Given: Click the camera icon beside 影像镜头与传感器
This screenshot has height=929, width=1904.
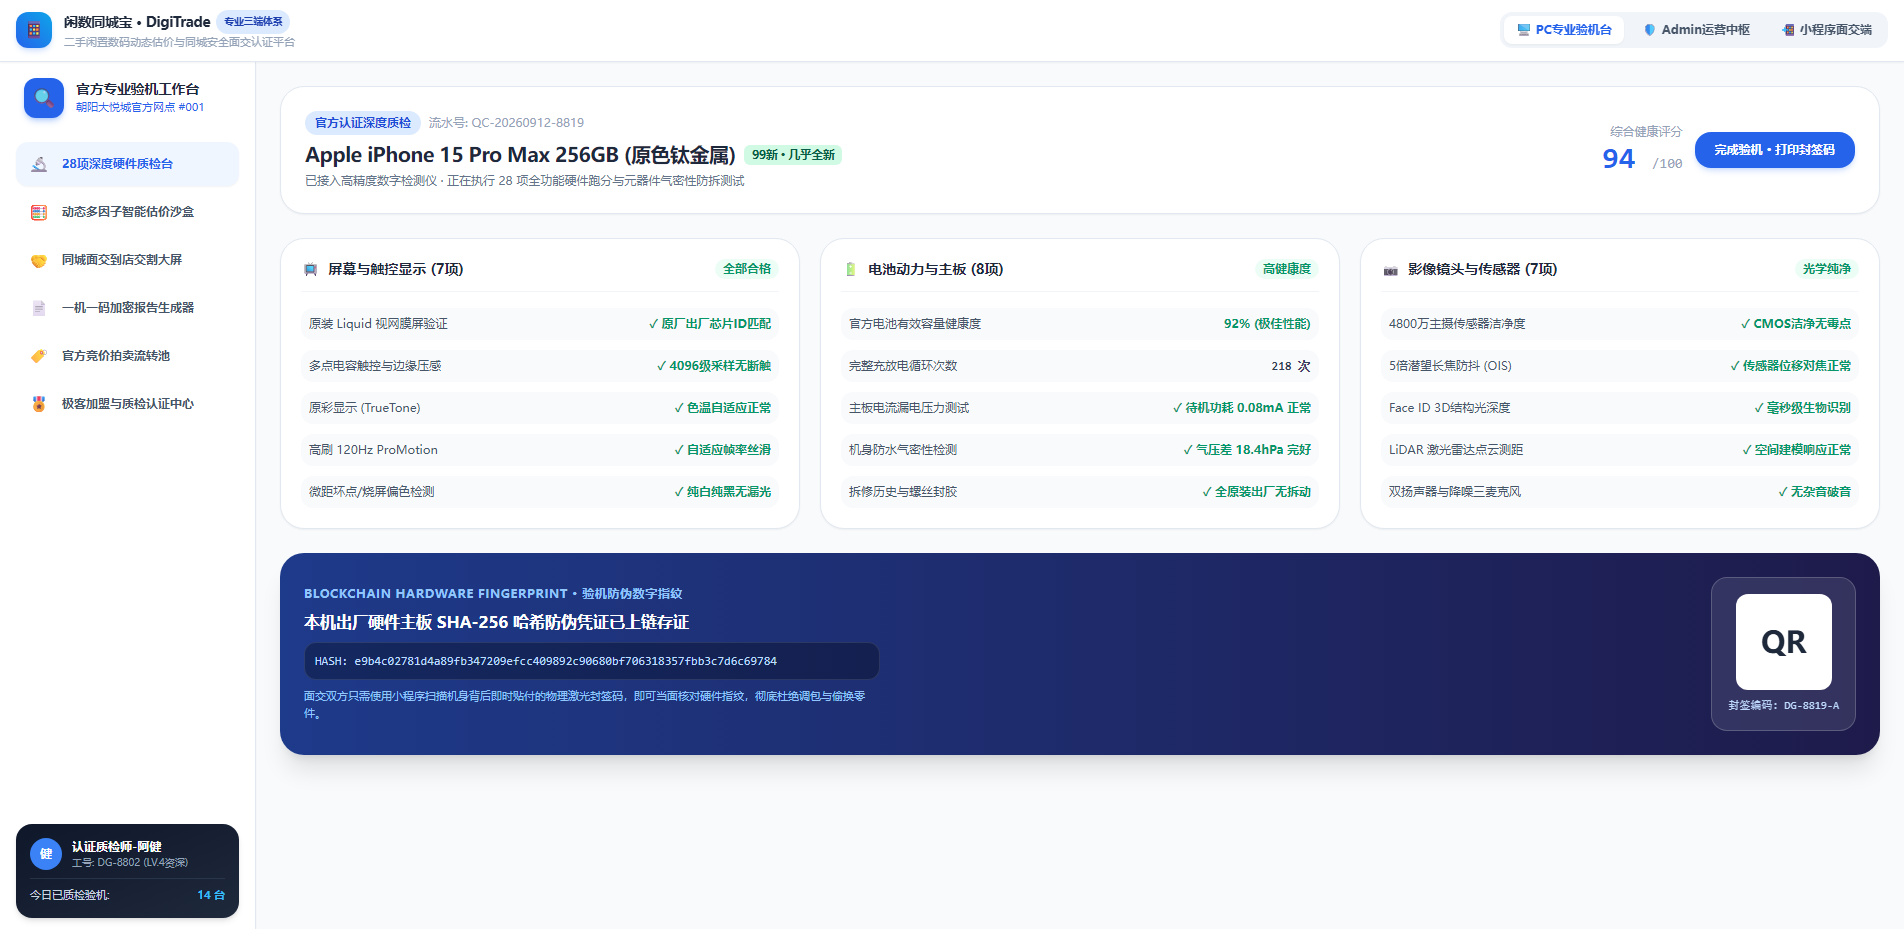Looking at the screenshot, I should [1391, 270].
